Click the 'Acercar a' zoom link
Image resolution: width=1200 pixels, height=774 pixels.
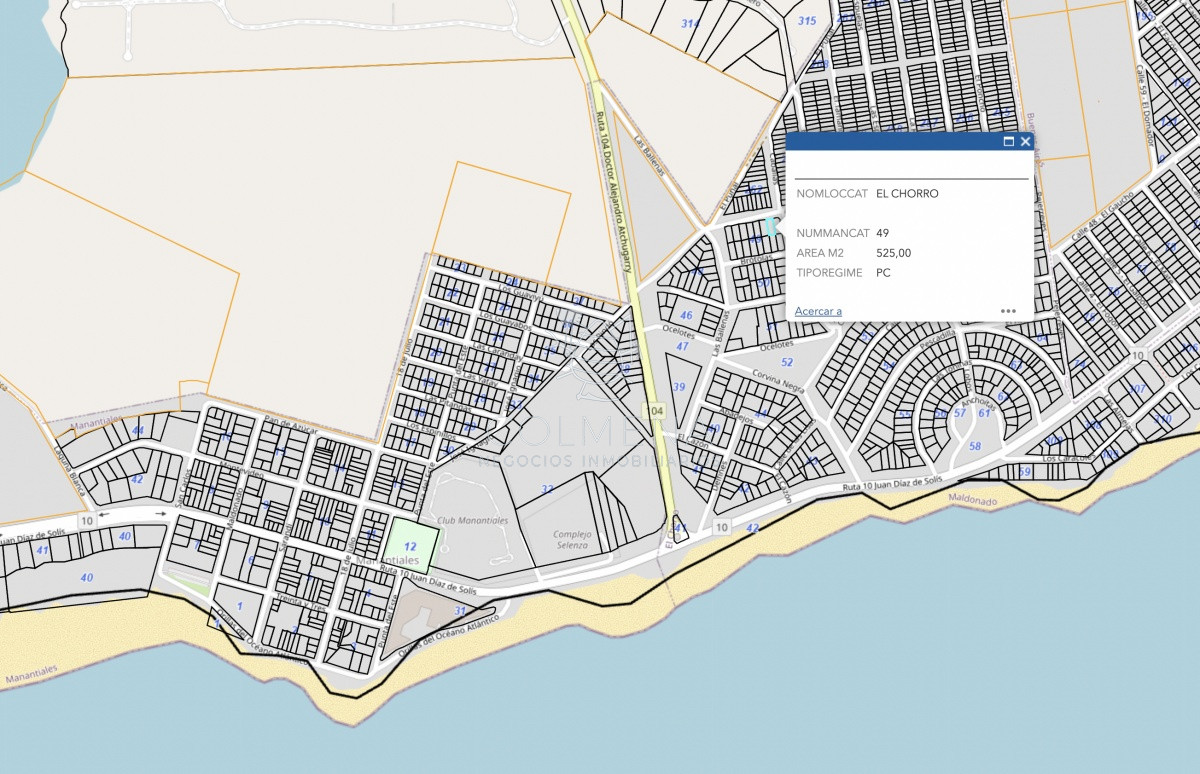(x=818, y=311)
